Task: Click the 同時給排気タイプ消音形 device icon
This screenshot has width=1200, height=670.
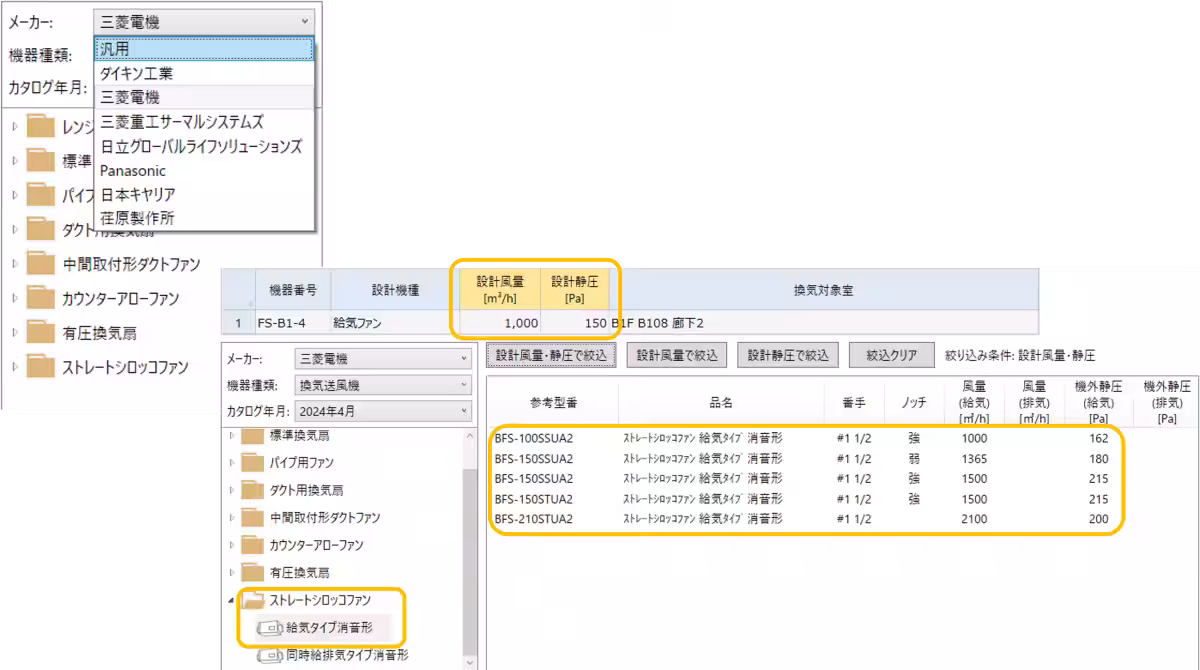Action: click(270, 656)
